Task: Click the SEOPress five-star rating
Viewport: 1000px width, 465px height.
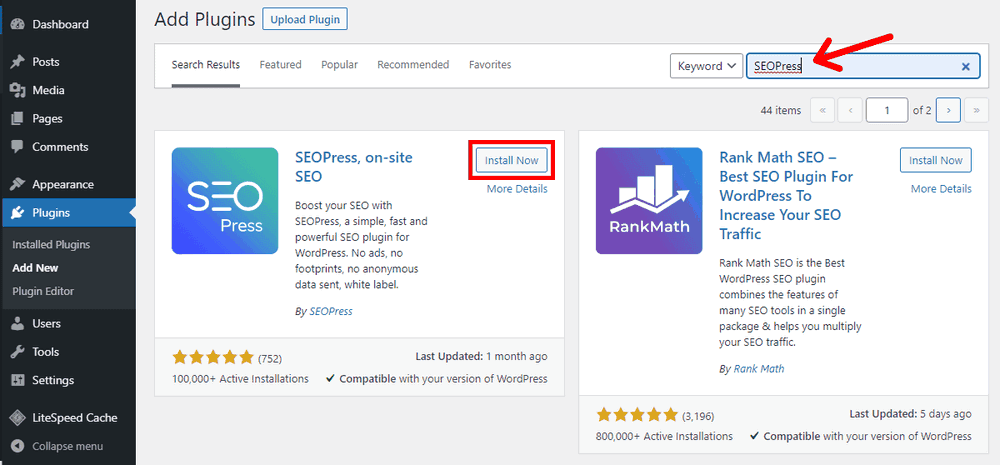Action: click(x=213, y=357)
